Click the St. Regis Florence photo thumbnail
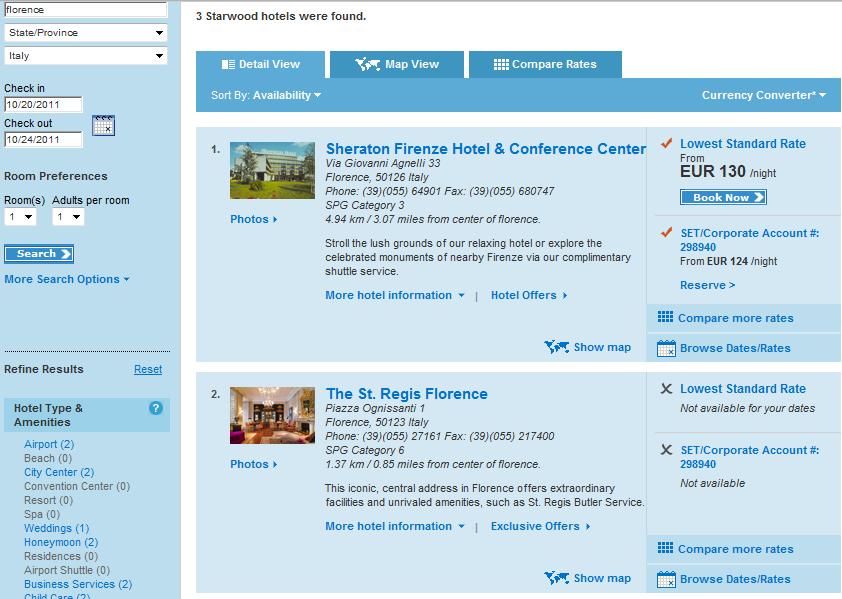Screen dimensions: 842x599 [x=272, y=414]
